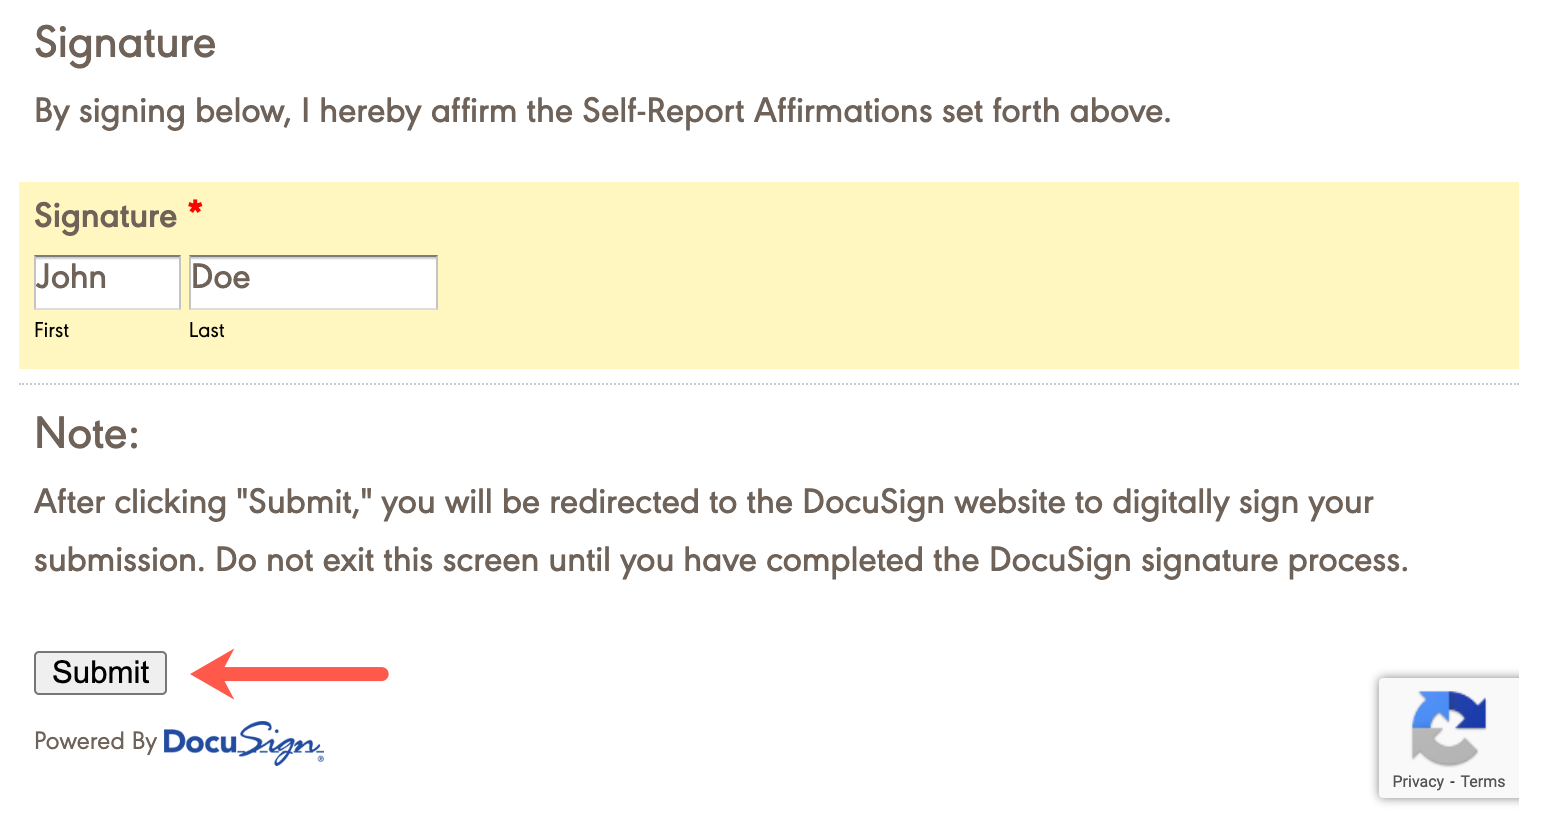Image resolution: width=1544 pixels, height=828 pixels.
Task: Click the "Do not exit this screen" line
Action: click(x=720, y=560)
